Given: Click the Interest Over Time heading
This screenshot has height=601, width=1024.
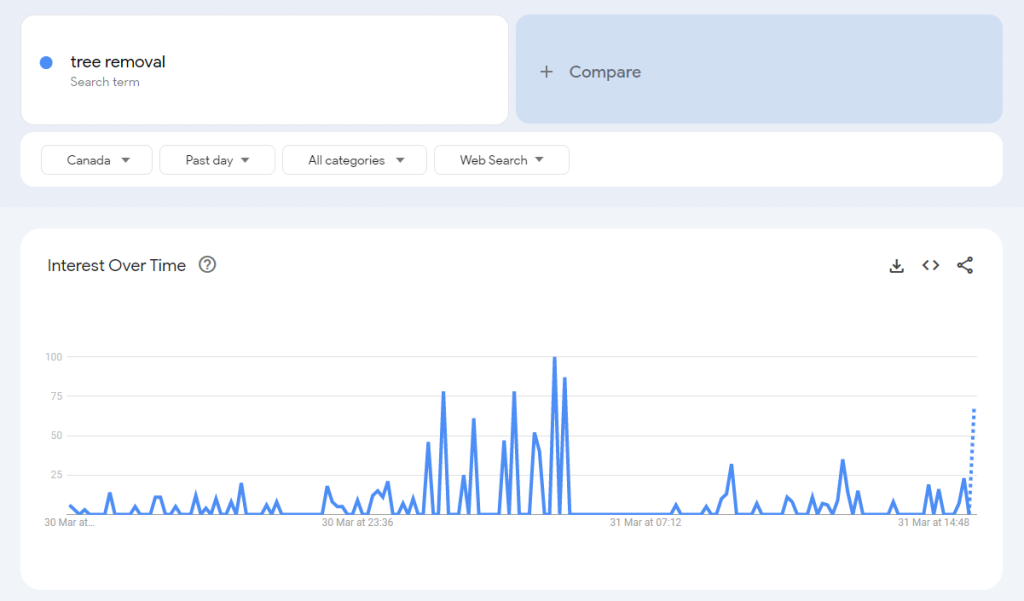Looking at the screenshot, I should coord(117,265).
